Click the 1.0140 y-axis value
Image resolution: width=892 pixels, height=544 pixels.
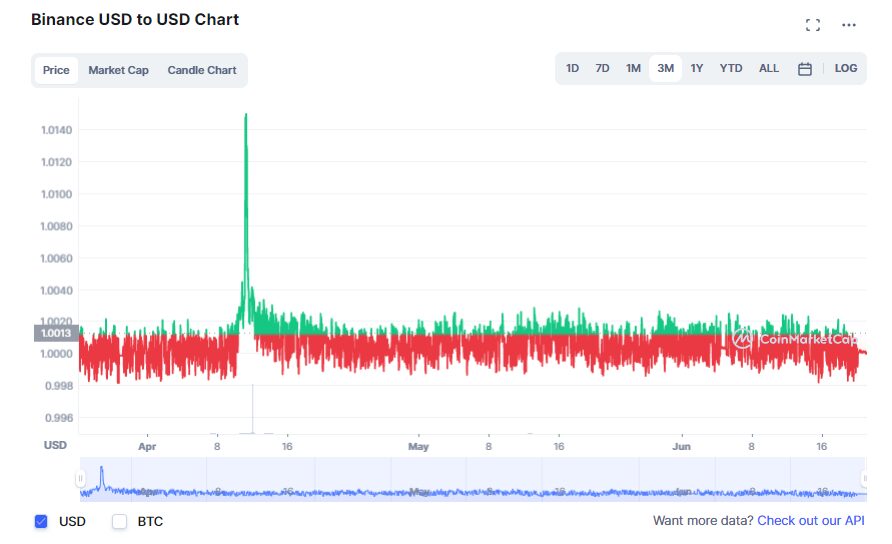tap(56, 130)
